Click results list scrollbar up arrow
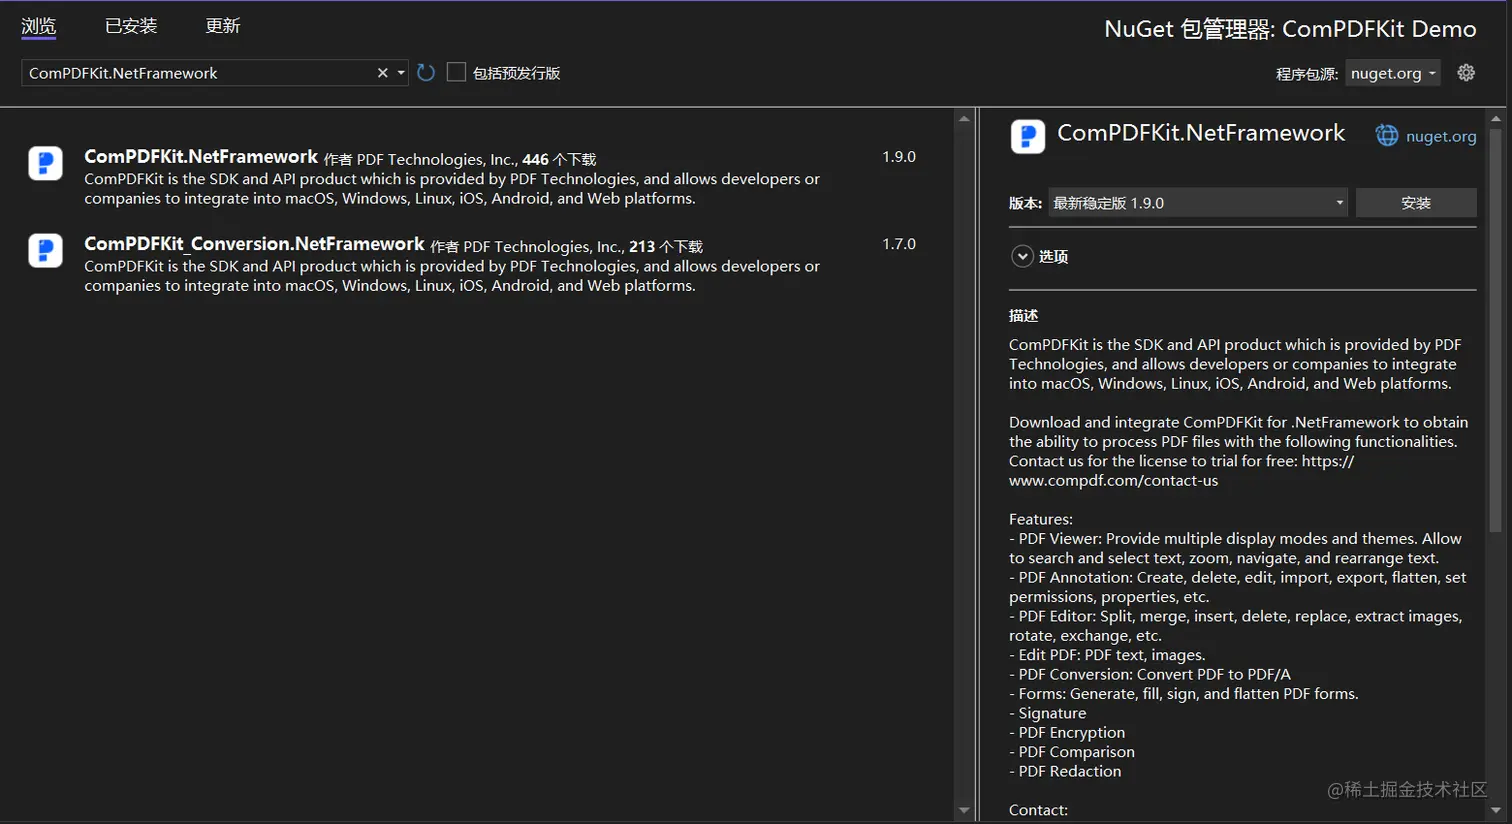The image size is (1512, 824). (x=964, y=118)
